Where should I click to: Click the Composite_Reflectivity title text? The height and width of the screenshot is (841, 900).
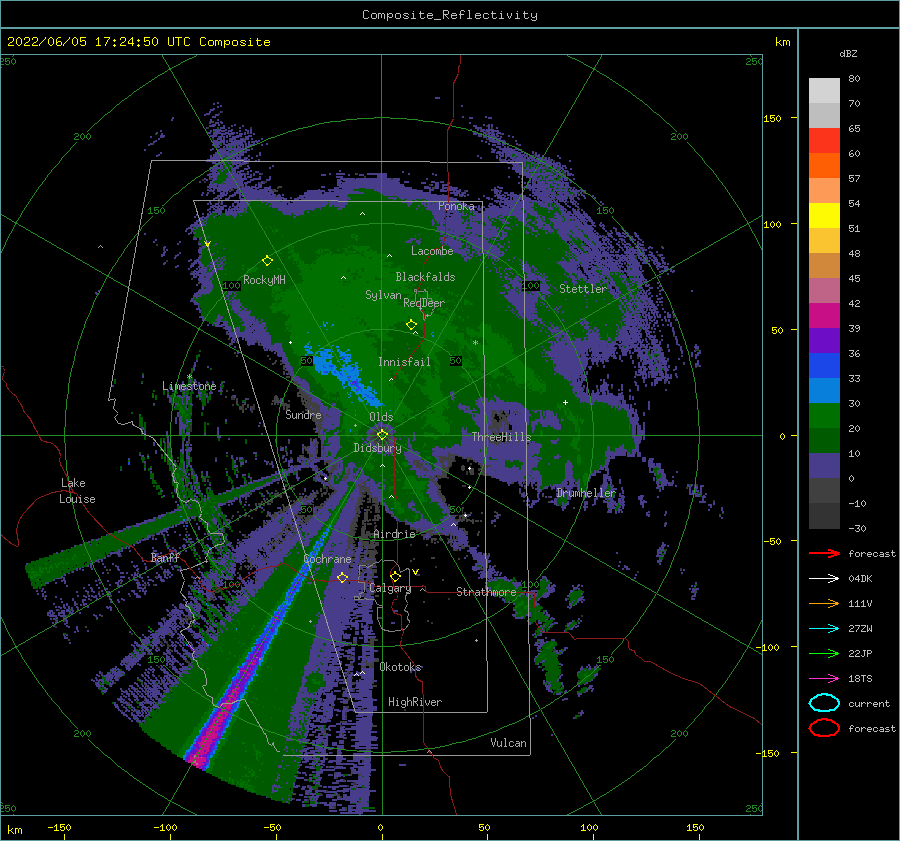click(x=450, y=15)
